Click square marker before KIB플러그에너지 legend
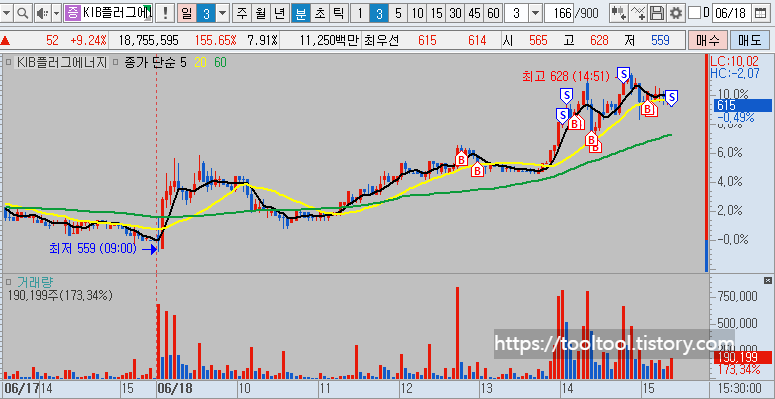 (x=8, y=62)
